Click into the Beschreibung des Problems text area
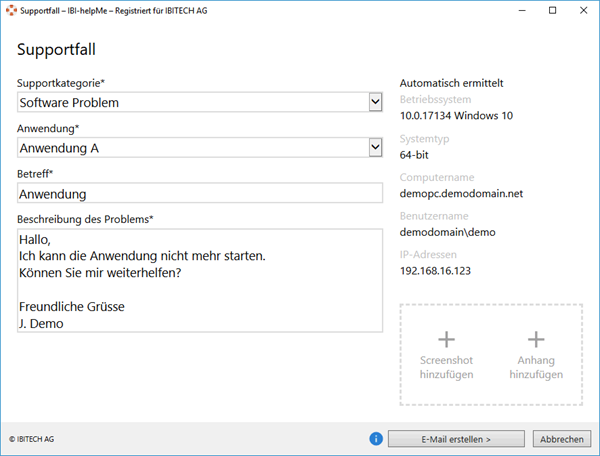Image resolution: width=600 pixels, height=456 pixels. [x=200, y=280]
